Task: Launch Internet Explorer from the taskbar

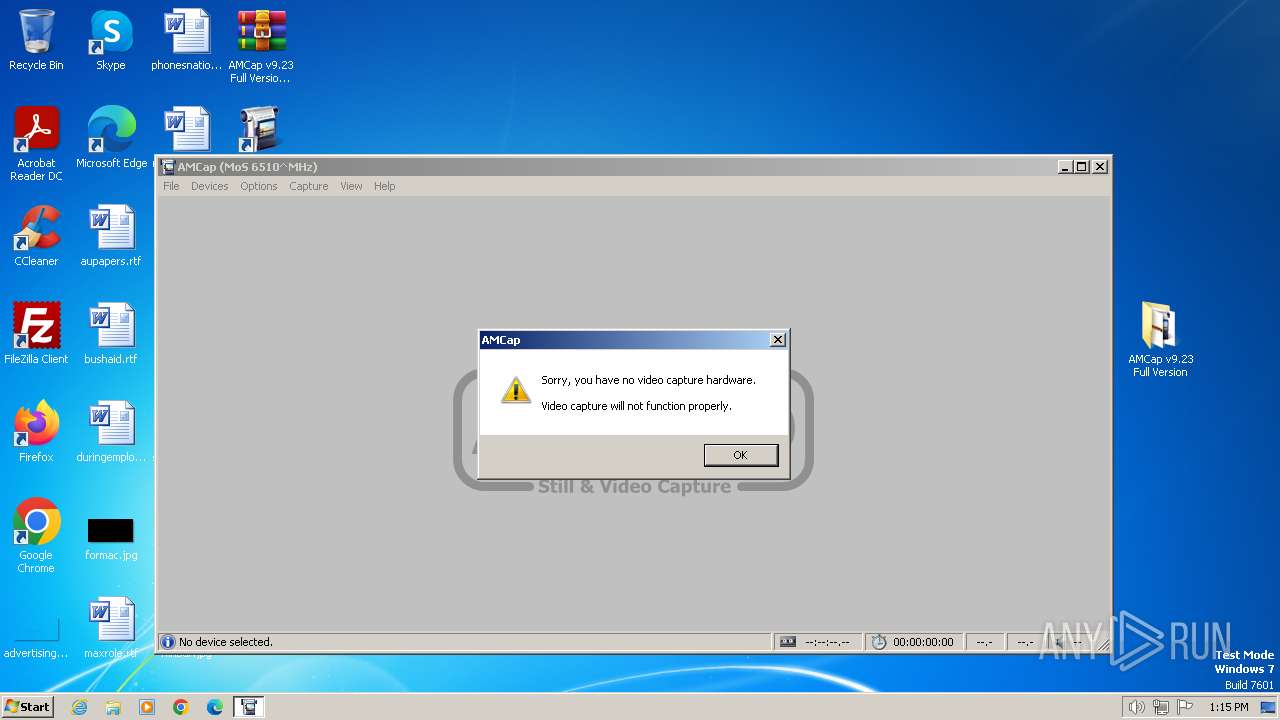Action: tap(79, 707)
